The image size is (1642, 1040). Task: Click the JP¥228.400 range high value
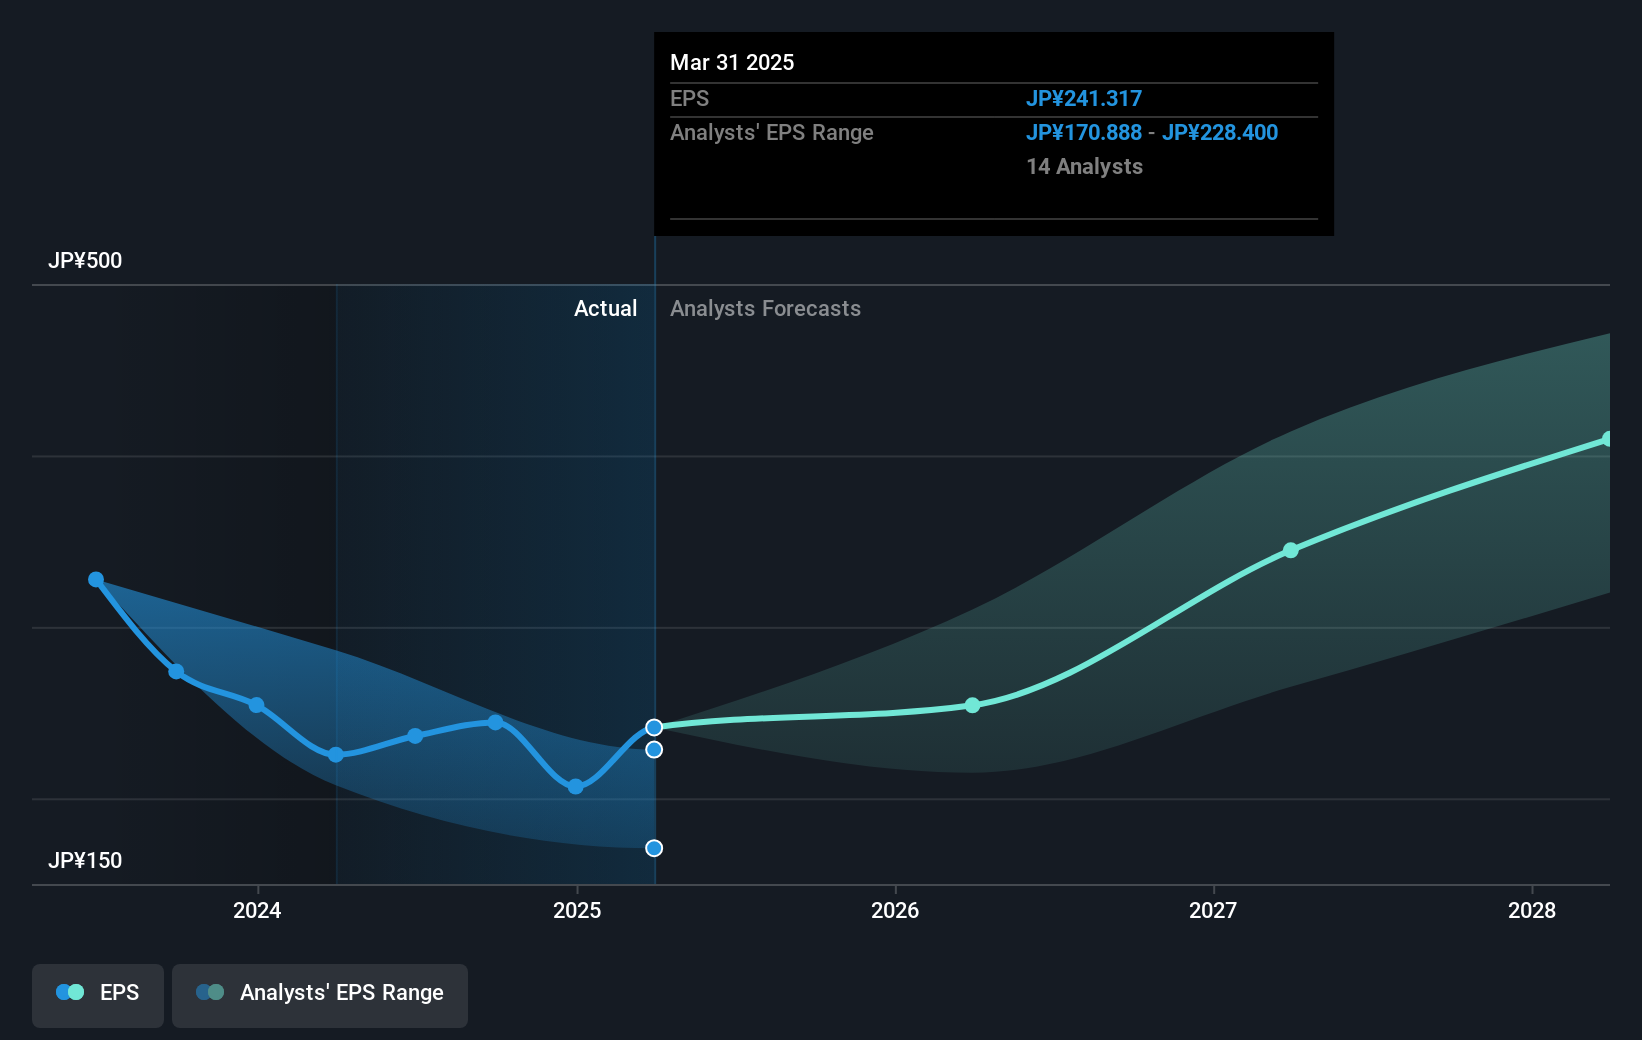pos(1220,133)
